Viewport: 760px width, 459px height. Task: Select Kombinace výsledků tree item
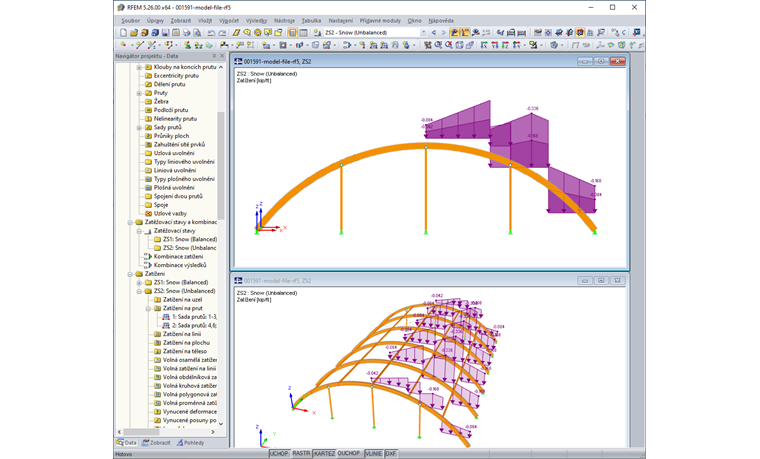pos(180,265)
